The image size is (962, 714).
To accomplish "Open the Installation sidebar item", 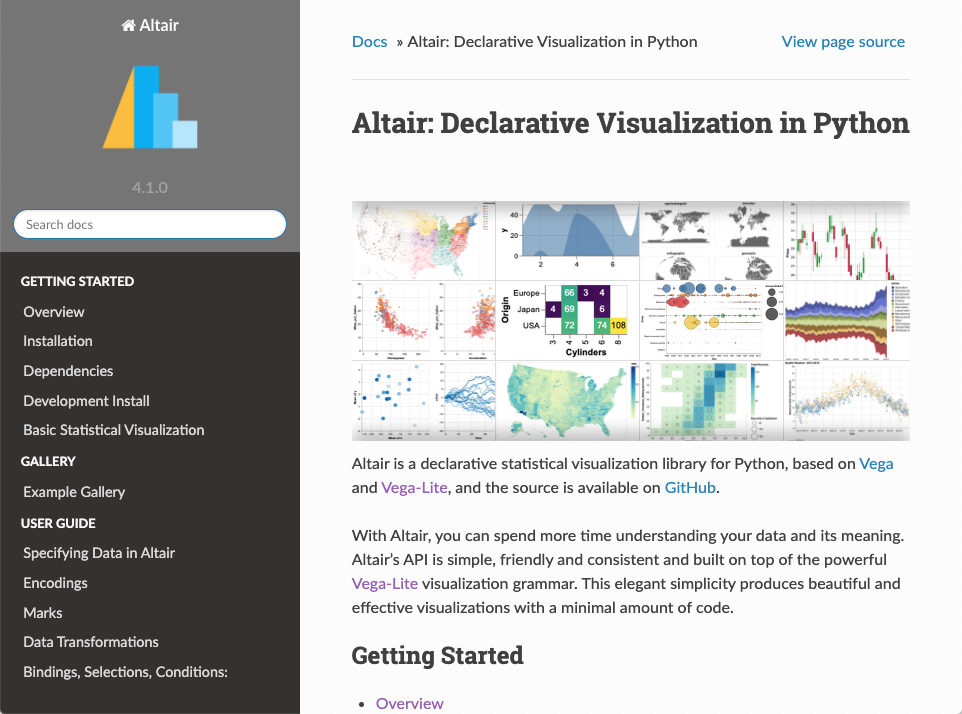I will click(x=58, y=341).
